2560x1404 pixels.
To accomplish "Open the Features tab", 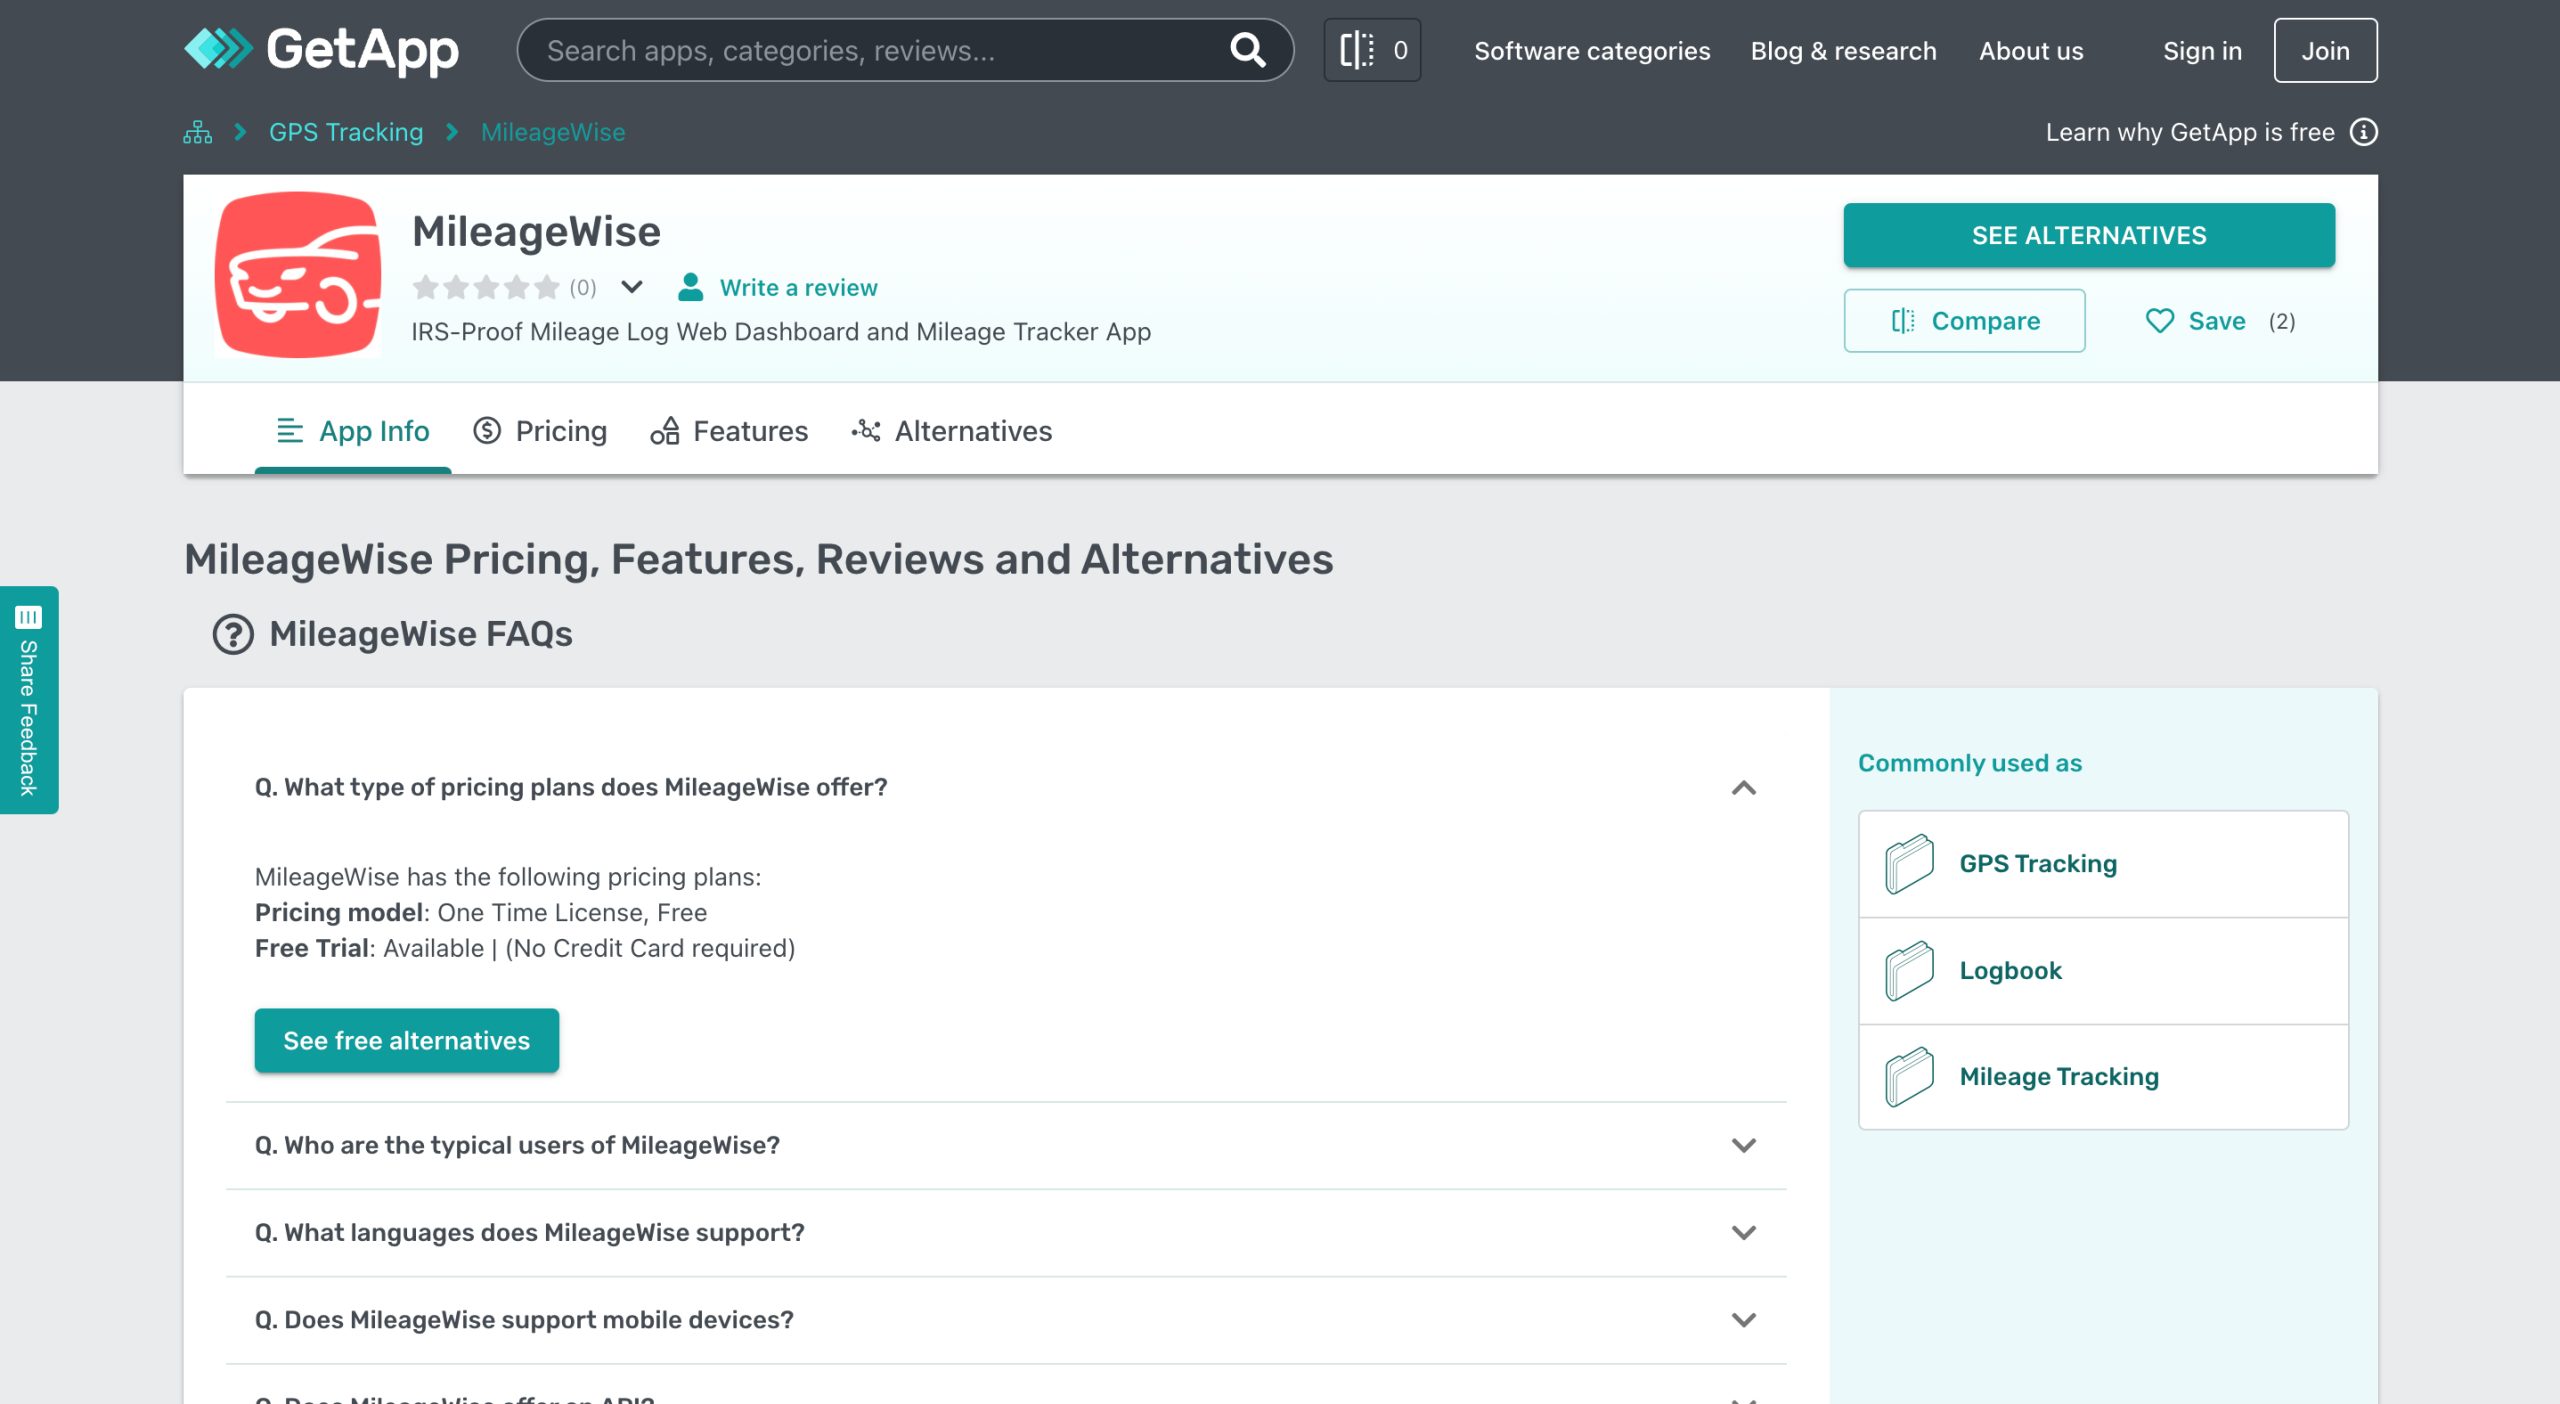I will 729,431.
